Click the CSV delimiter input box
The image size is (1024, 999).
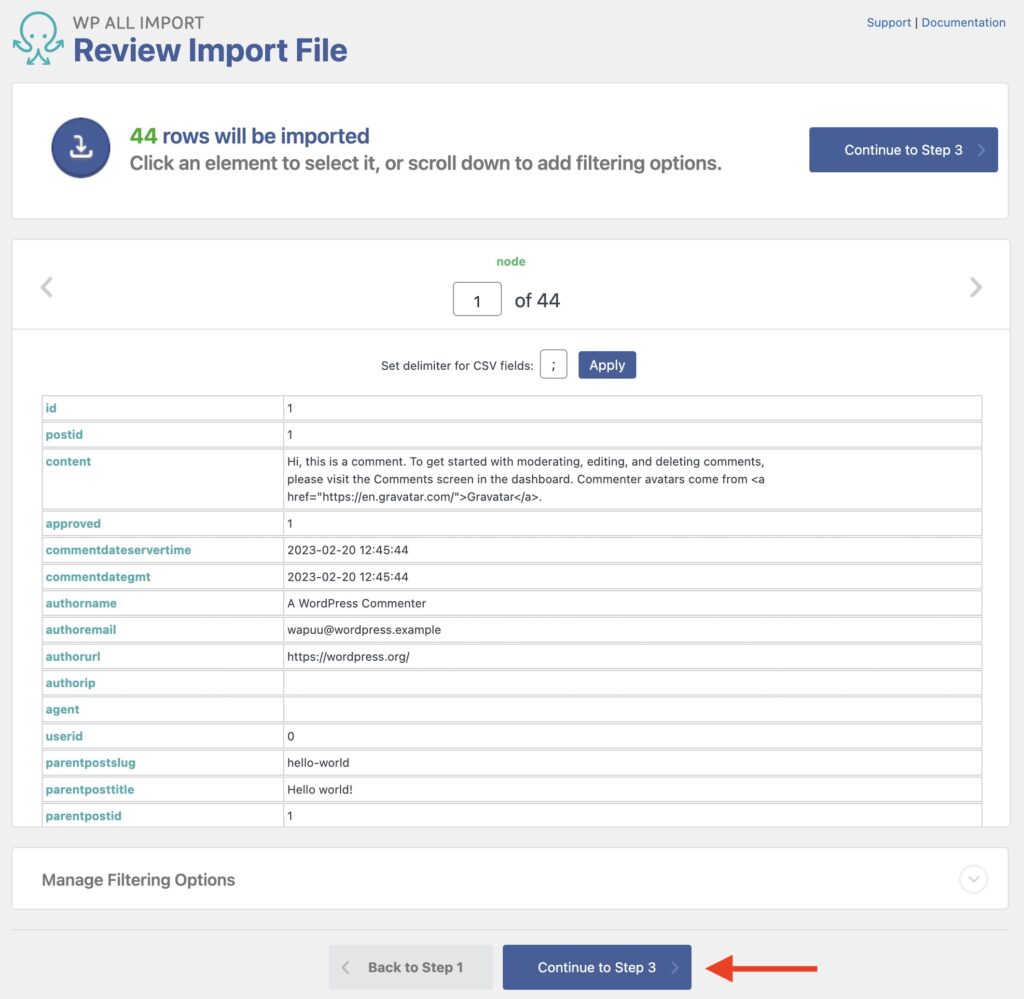coord(553,365)
